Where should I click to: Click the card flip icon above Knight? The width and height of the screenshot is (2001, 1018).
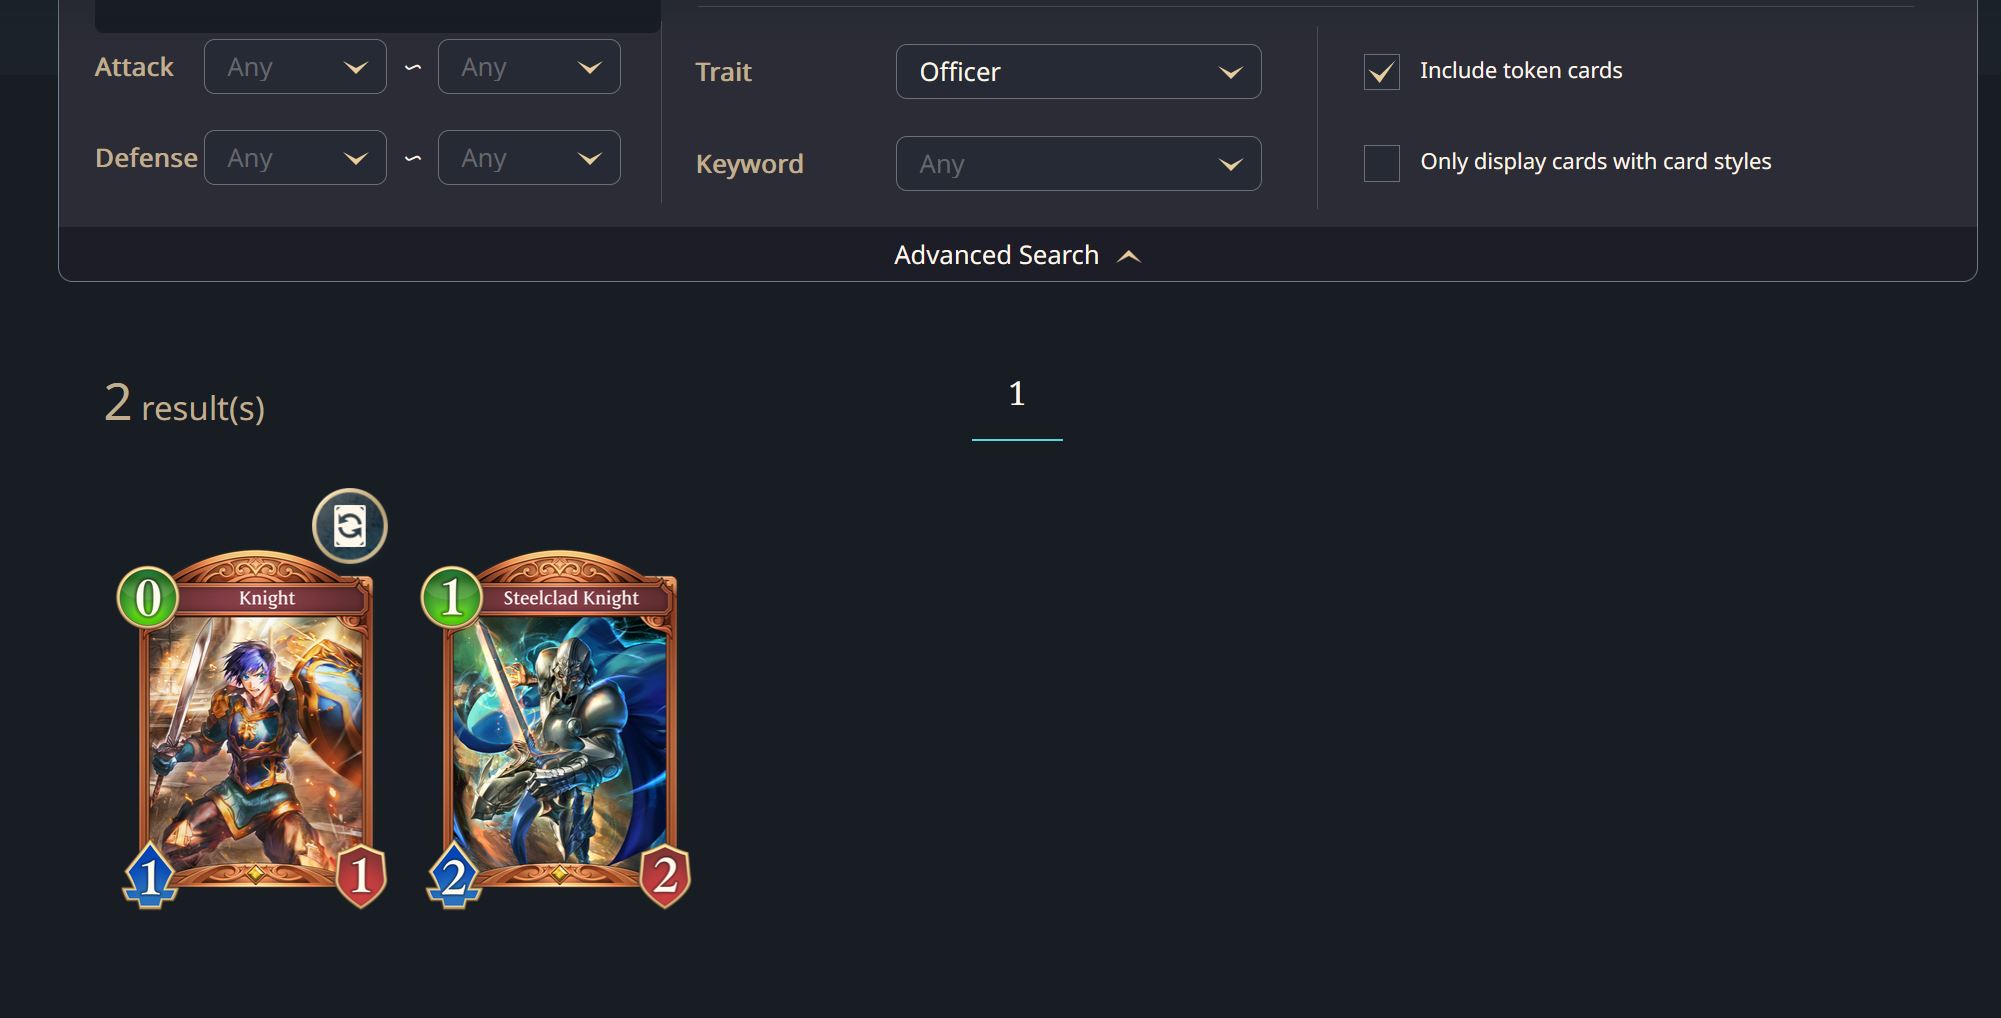(x=350, y=526)
